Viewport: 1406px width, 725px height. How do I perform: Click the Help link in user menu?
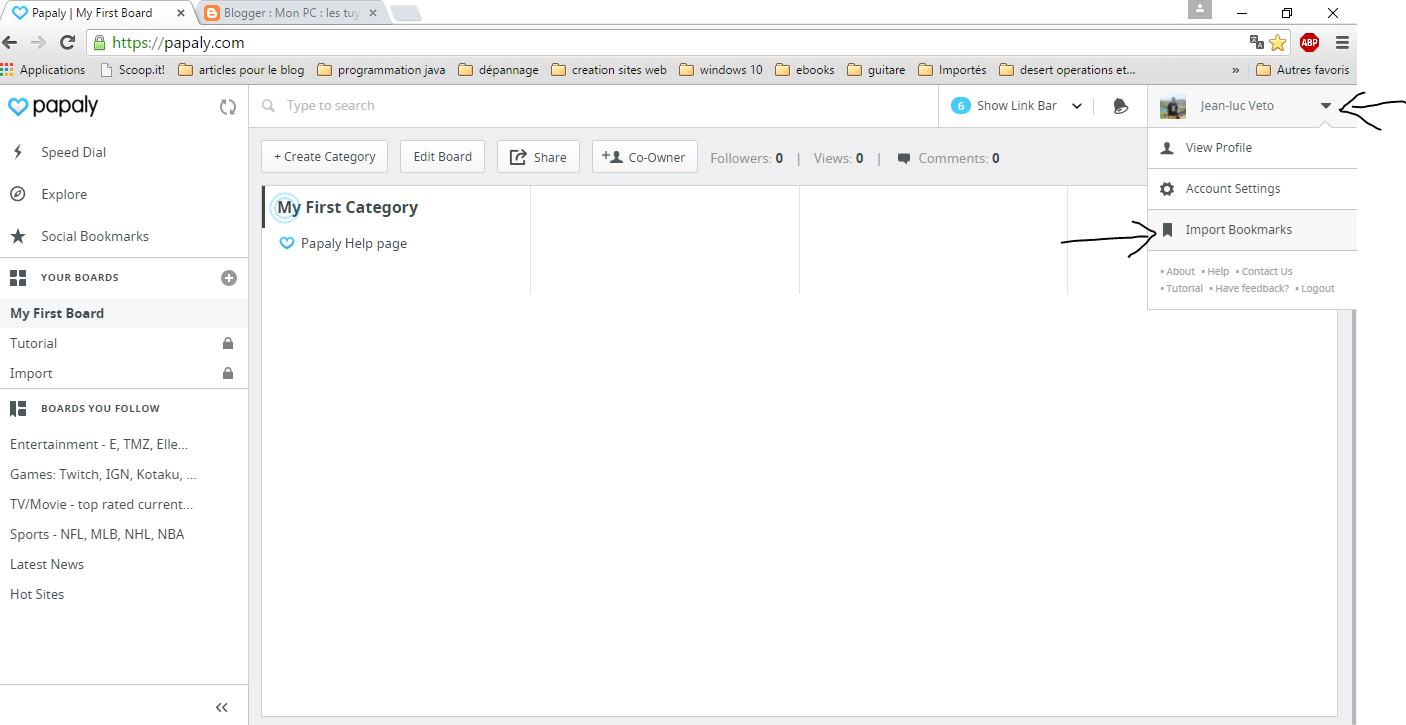(x=1217, y=271)
